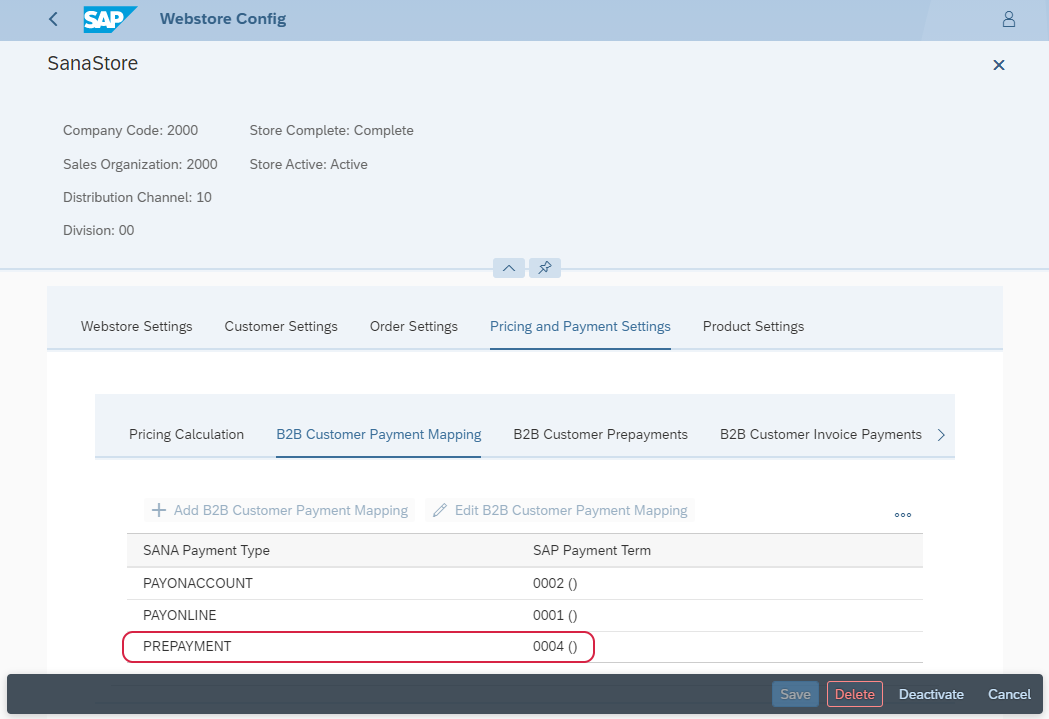Viewport: 1049px width, 719px height.
Task: Click the SANA Payment Type column header
Action: click(x=207, y=550)
